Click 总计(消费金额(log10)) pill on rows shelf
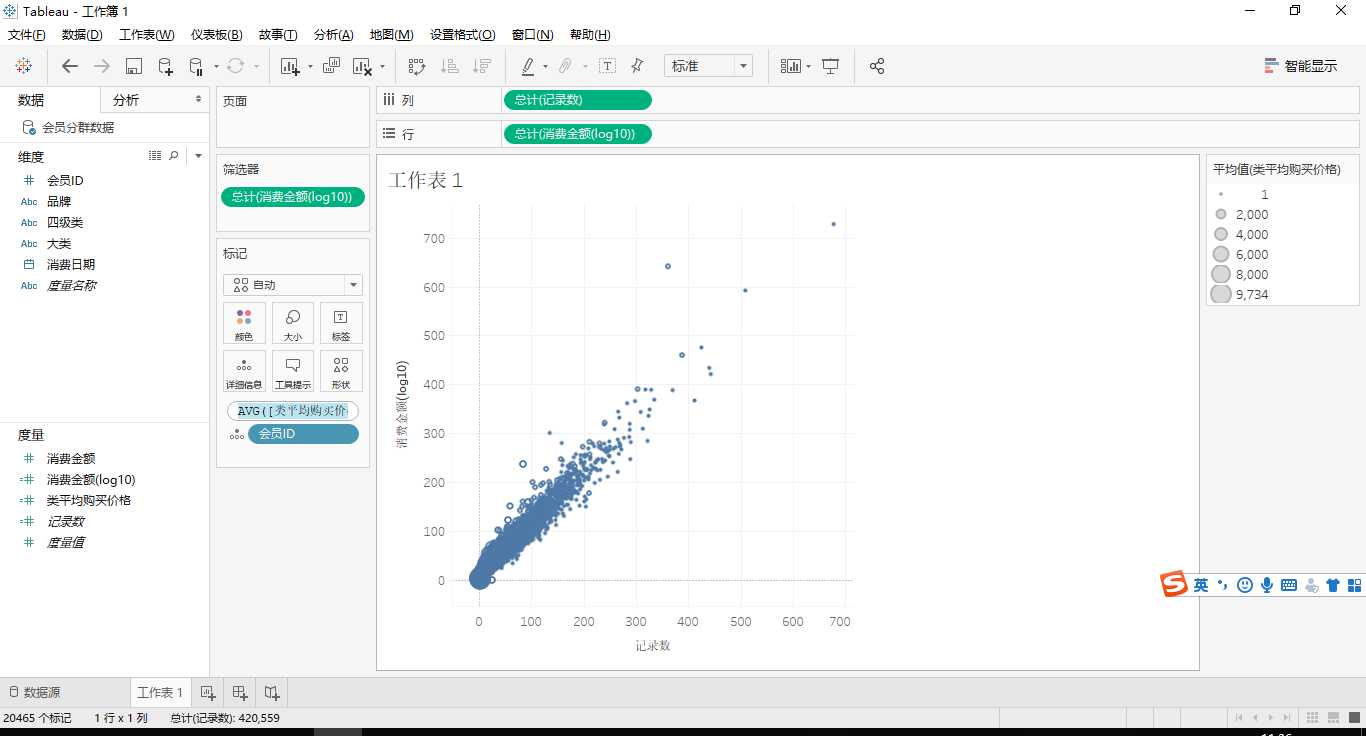 (577, 134)
